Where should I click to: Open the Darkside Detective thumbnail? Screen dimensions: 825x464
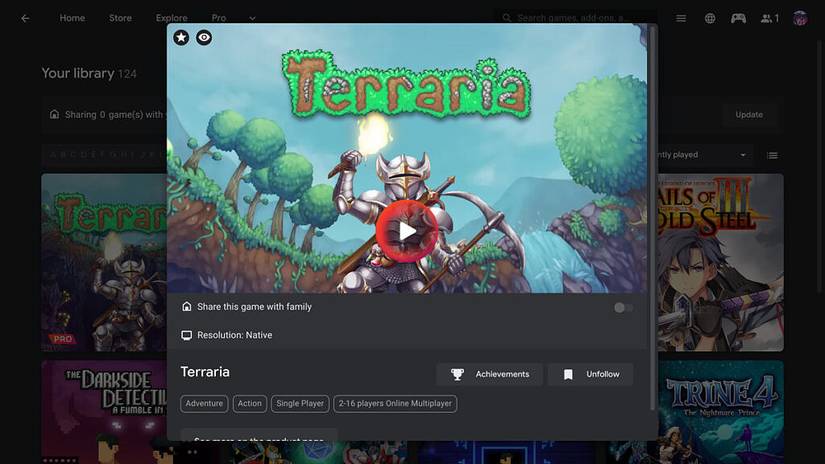click(x=104, y=411)
